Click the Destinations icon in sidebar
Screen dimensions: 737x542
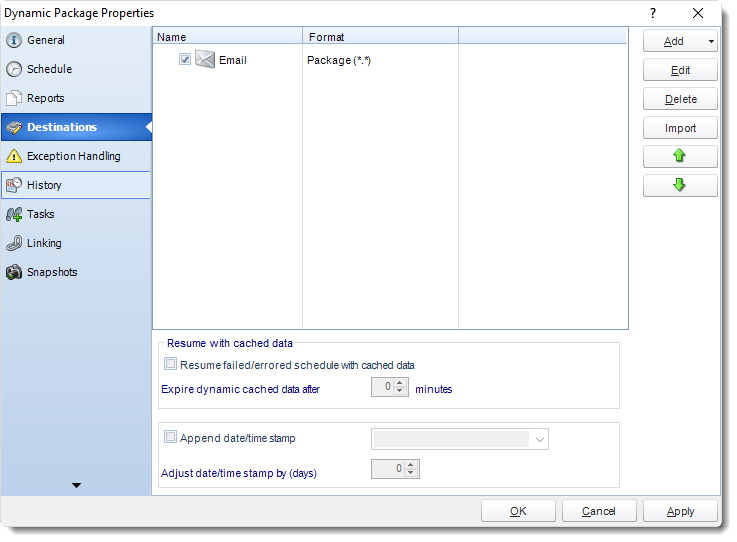coord(14,127)
